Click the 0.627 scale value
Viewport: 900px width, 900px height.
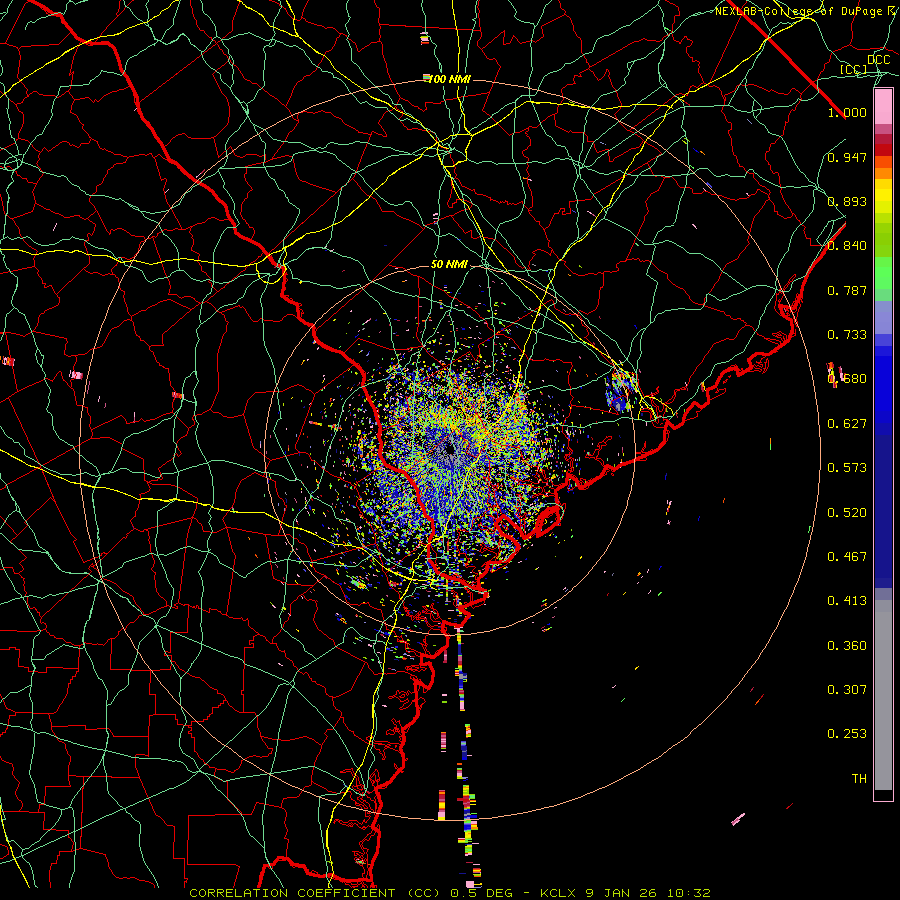(847, 424)
